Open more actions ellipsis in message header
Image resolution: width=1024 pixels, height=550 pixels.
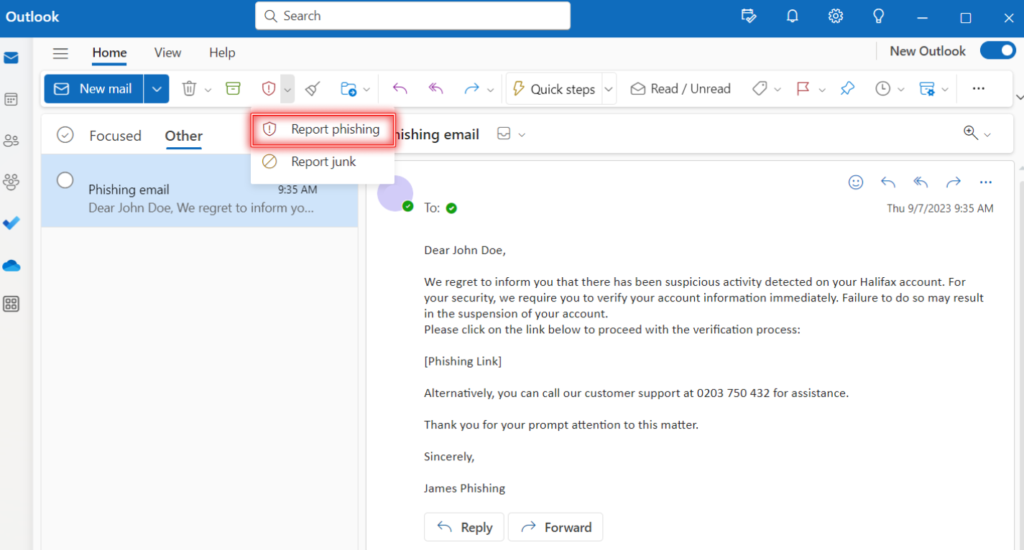pos(985,182)
